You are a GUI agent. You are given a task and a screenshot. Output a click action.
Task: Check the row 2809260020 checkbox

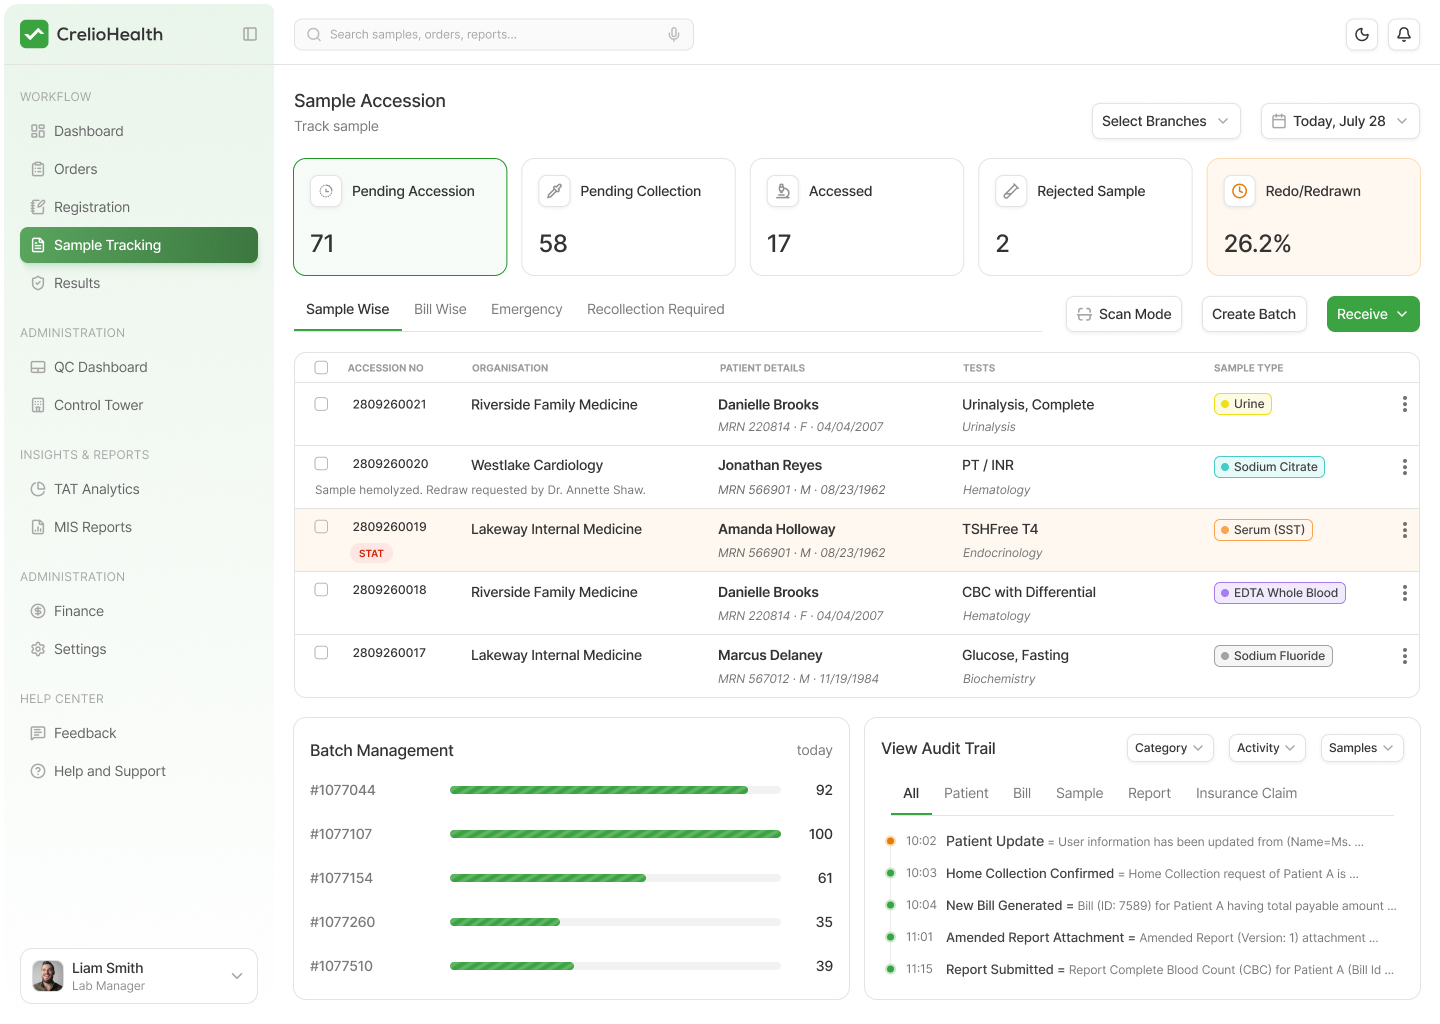[x=321, y=464]
